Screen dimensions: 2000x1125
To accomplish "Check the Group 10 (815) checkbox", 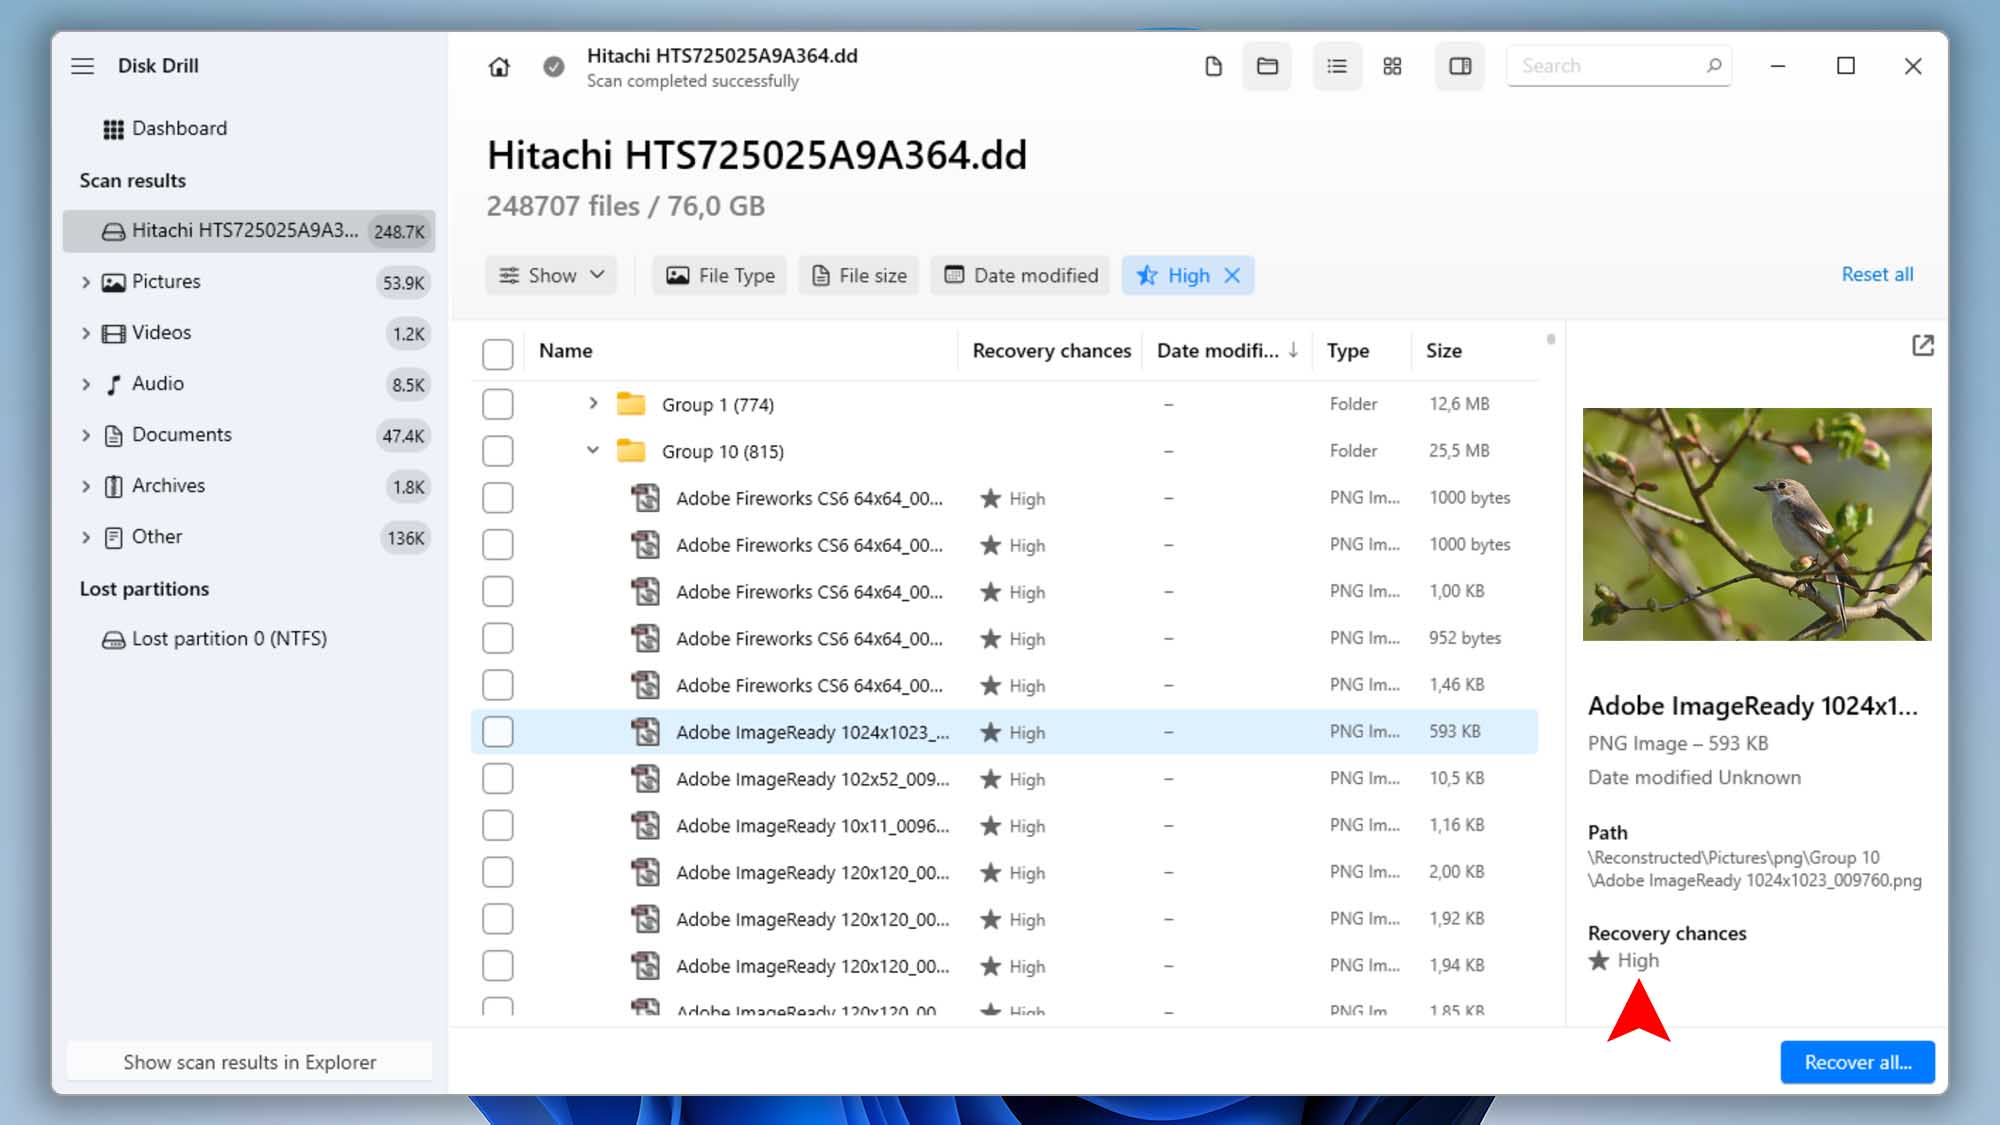I will (497, 451).
